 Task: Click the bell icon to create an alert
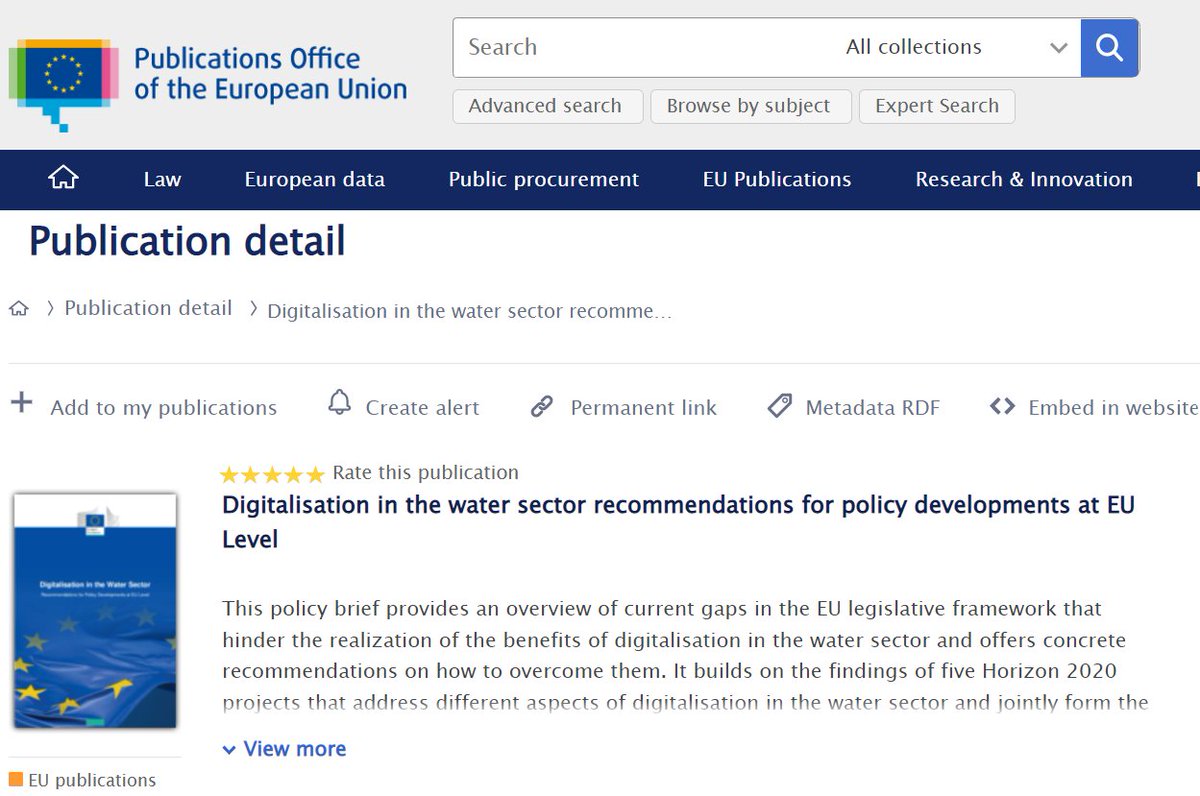coord(339,404)
